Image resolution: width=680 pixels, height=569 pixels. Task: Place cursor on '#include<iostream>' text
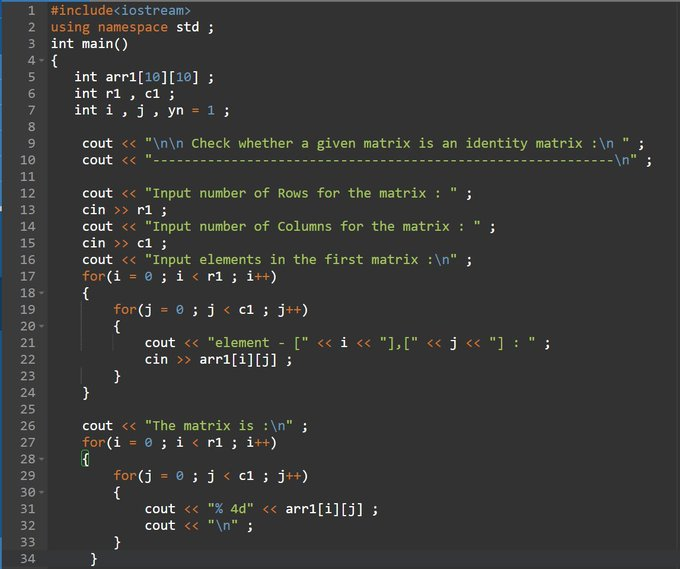click(x=121, y=10)
